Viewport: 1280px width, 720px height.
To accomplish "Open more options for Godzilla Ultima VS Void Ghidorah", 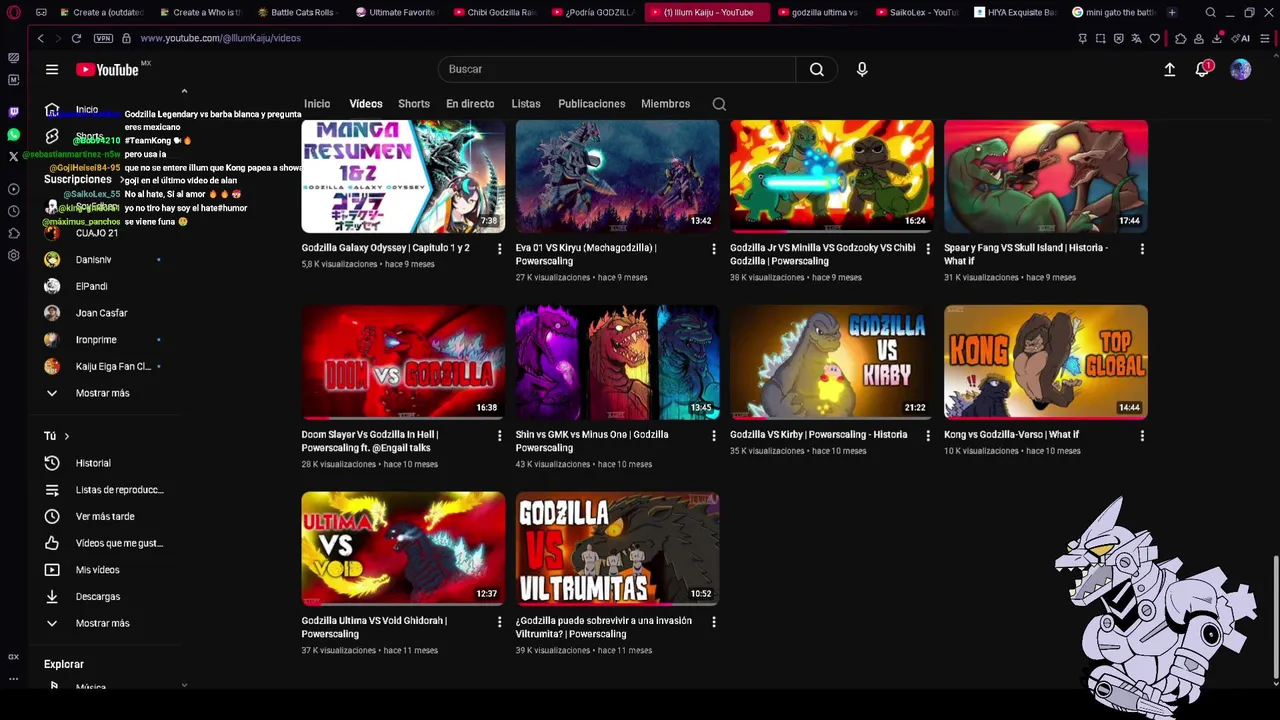I will [499, 622].
